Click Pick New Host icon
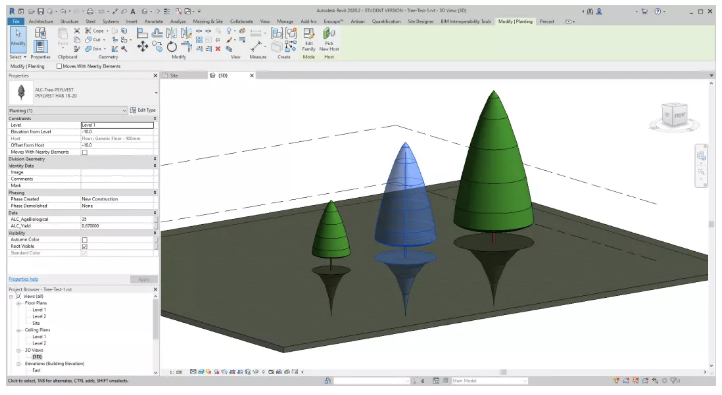This screenshot has width=722, height=395. 329,39
